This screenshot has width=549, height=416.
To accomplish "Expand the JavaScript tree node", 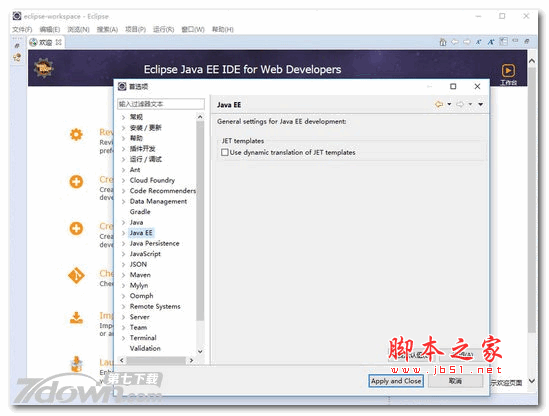I will pos(123,254).
